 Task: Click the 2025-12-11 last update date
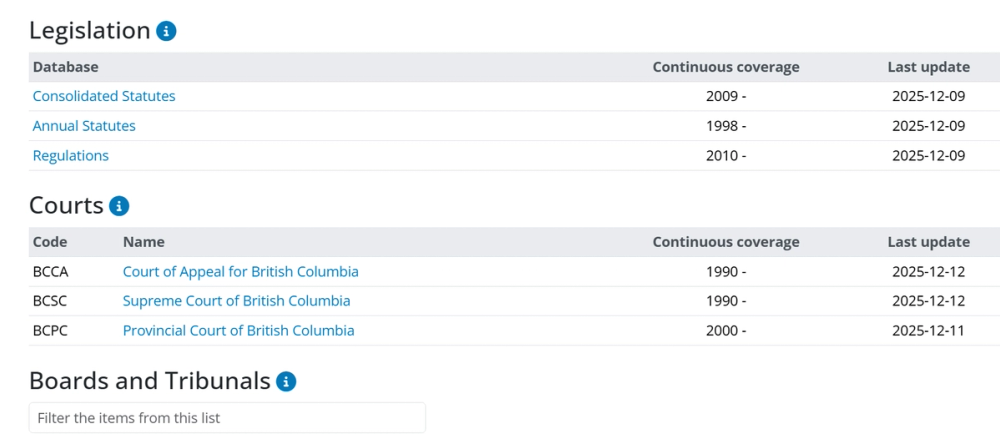pos(929,331)
